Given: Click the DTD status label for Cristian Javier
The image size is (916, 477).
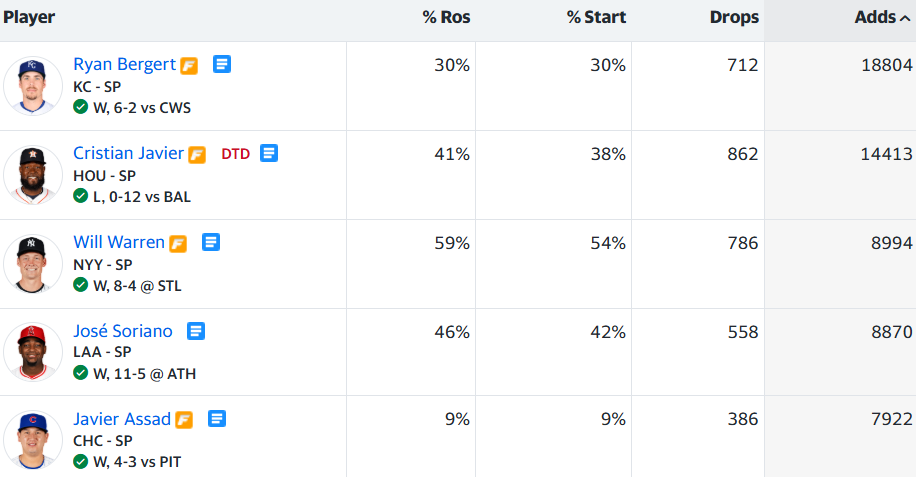Looking at the screenshot, I should [235, 154].
